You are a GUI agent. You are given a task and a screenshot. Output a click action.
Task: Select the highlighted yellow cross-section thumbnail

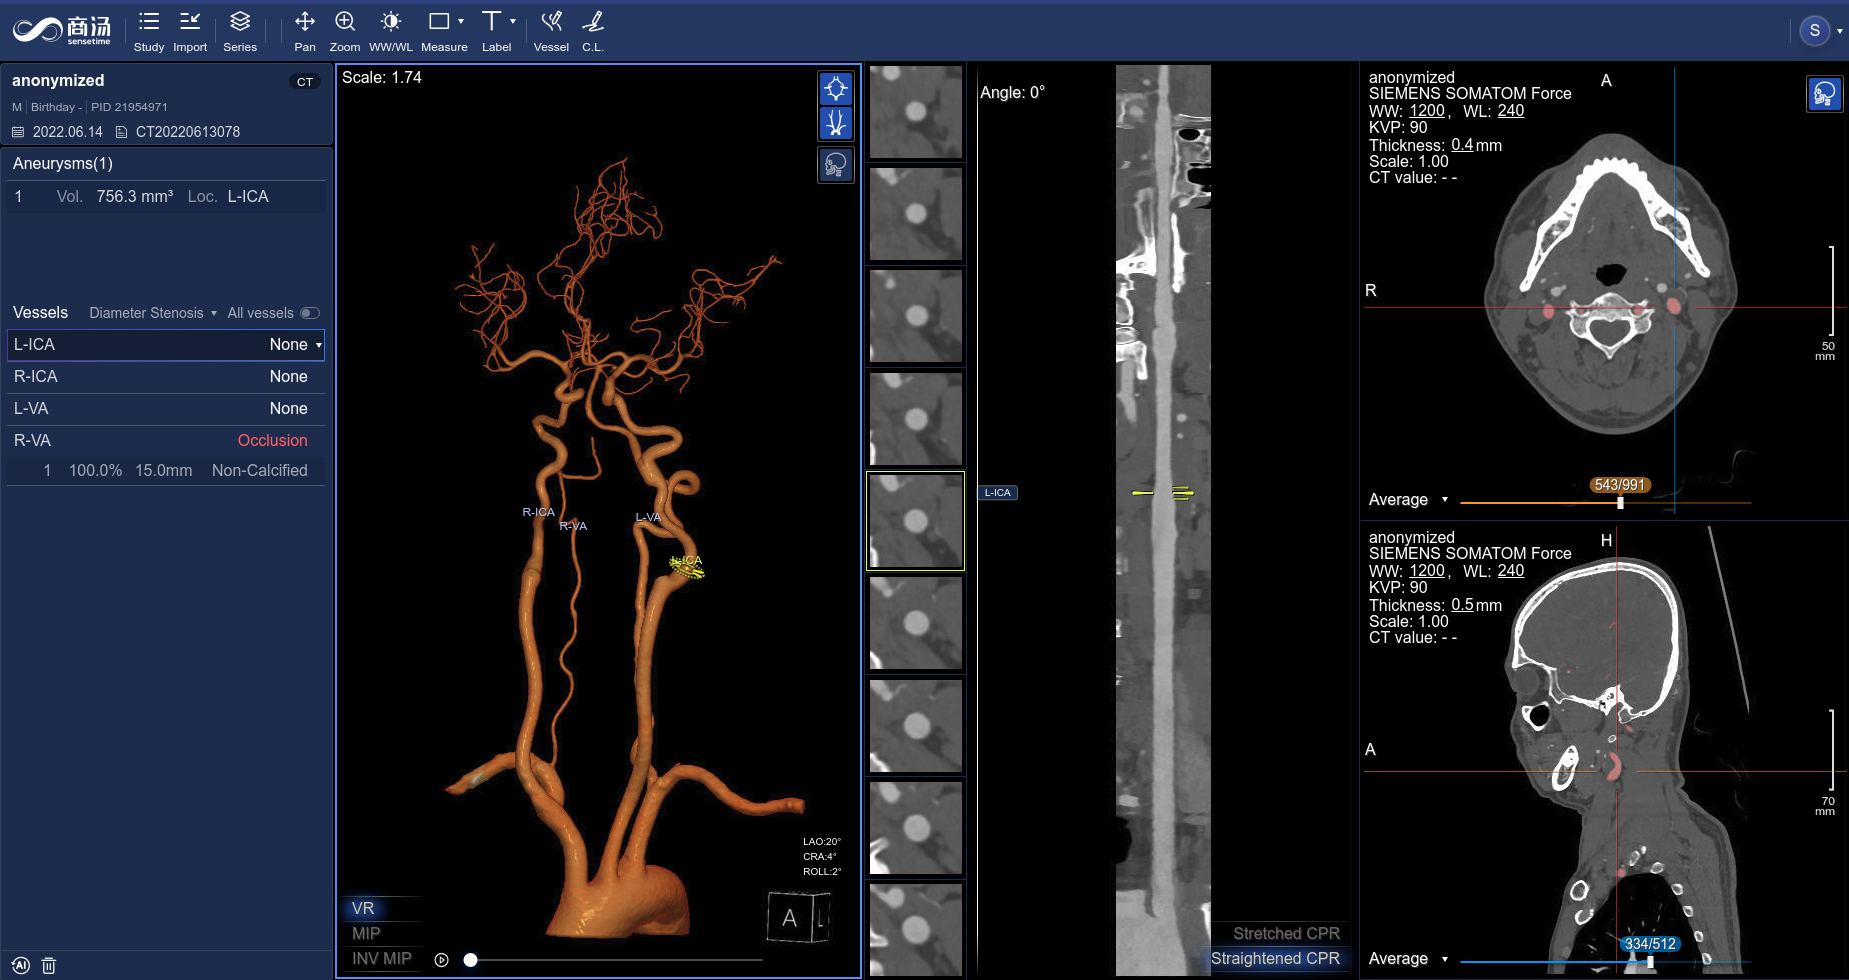tap(915, 521)
